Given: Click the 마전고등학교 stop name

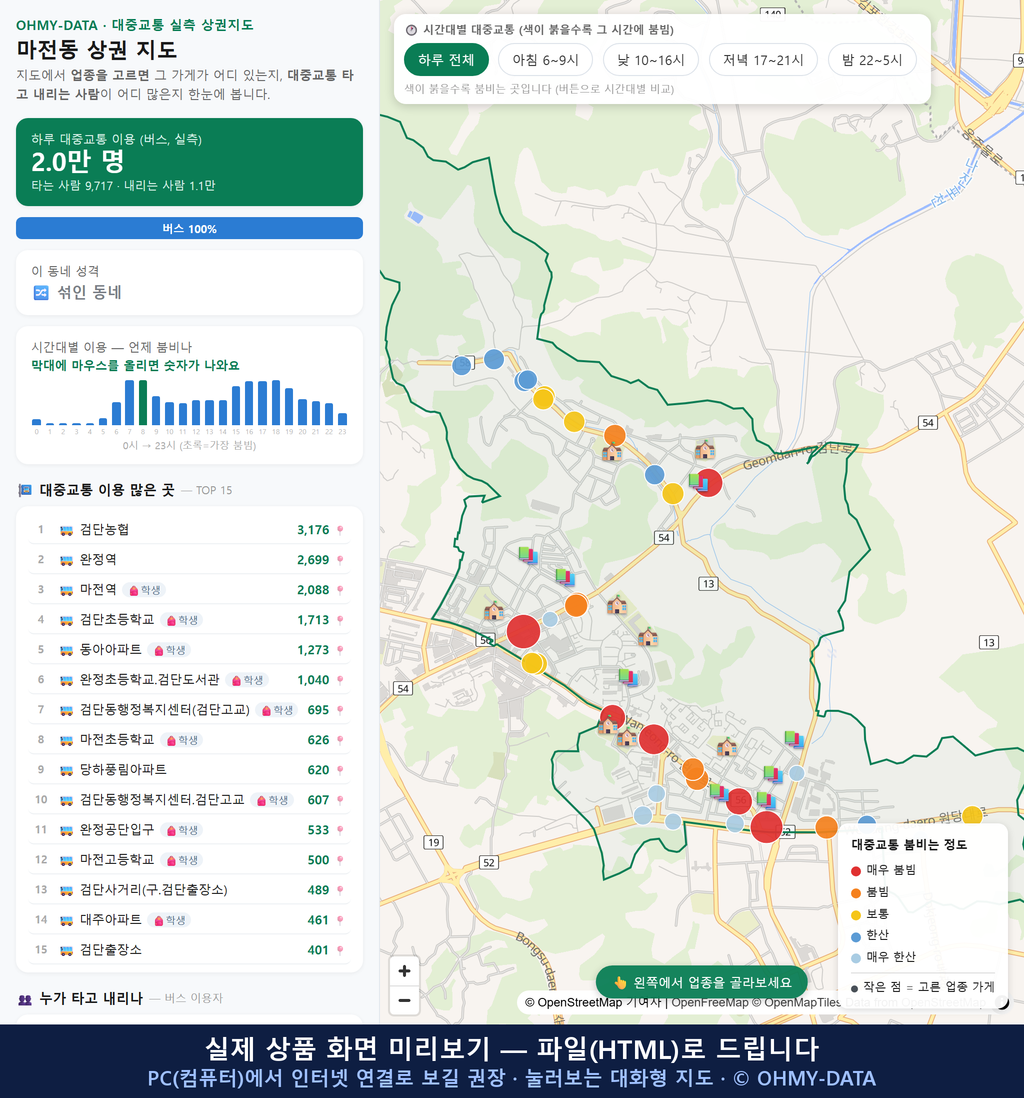Looking at the screenshot, I should pyautogui.click(x=117, y=860).
